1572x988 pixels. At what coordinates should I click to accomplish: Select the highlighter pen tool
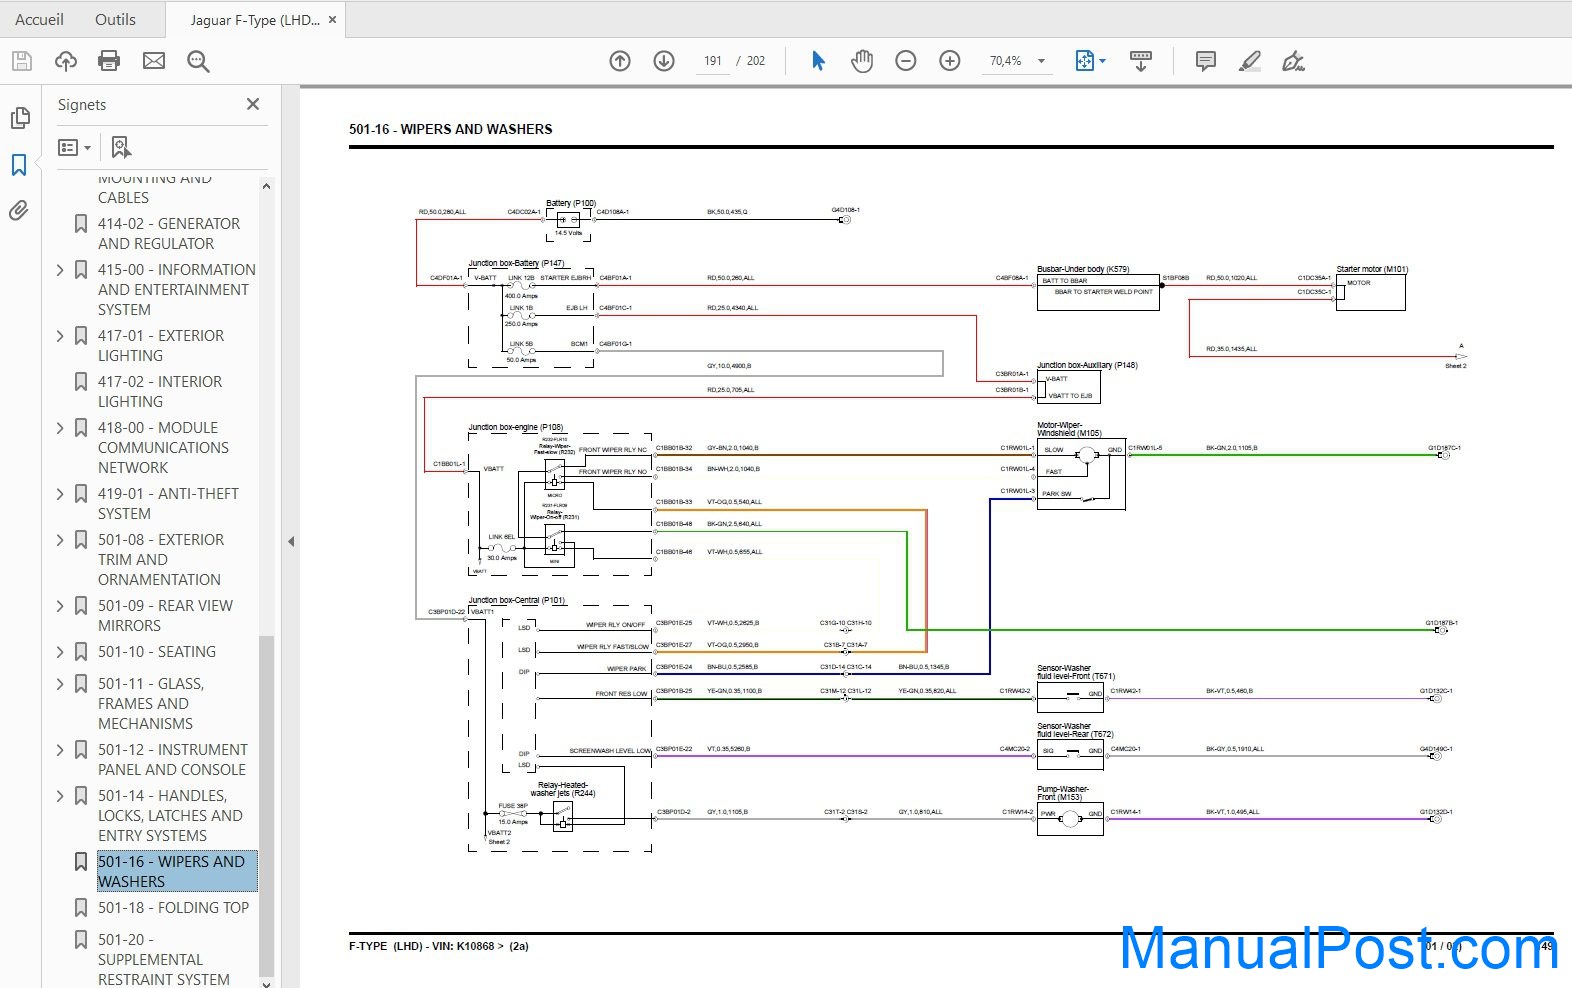tap(1250, 61)
